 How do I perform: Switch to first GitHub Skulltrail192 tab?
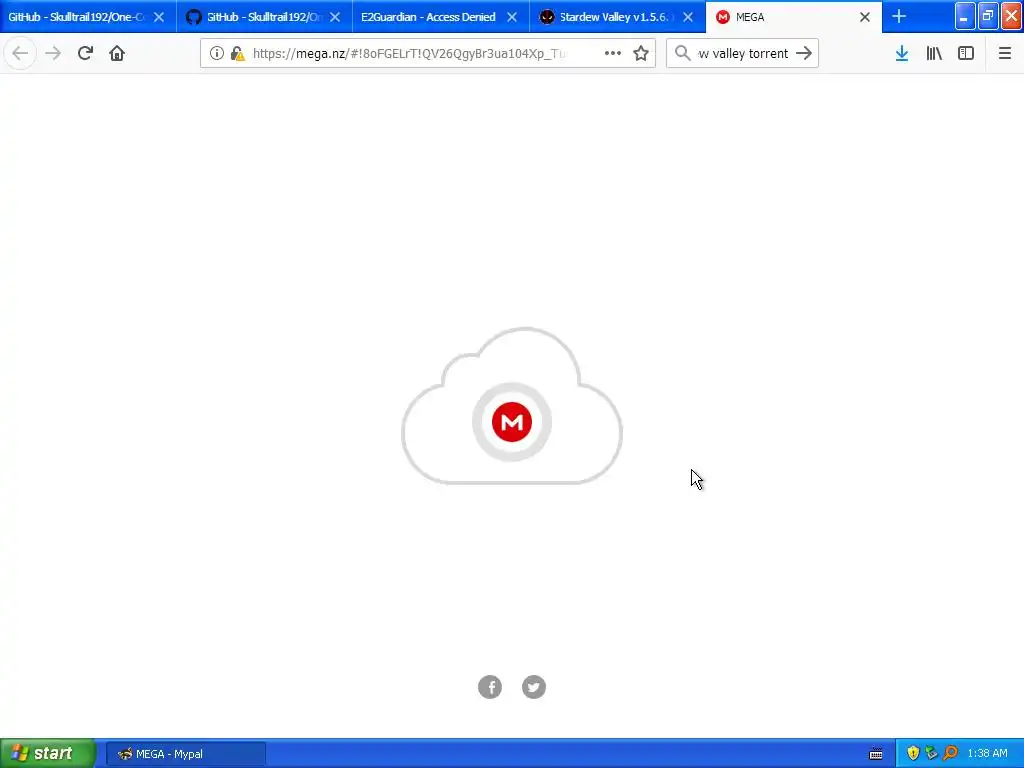coord(76,17)
